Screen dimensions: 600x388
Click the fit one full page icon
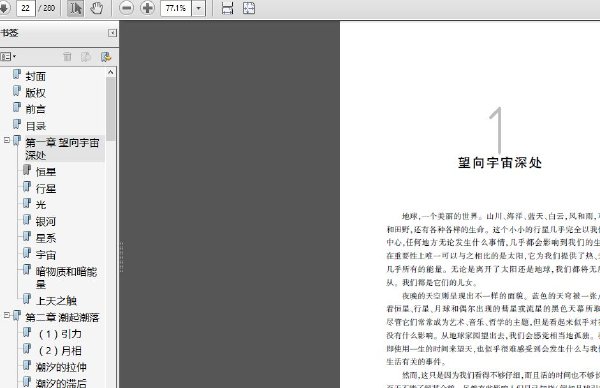pos(249,8)
